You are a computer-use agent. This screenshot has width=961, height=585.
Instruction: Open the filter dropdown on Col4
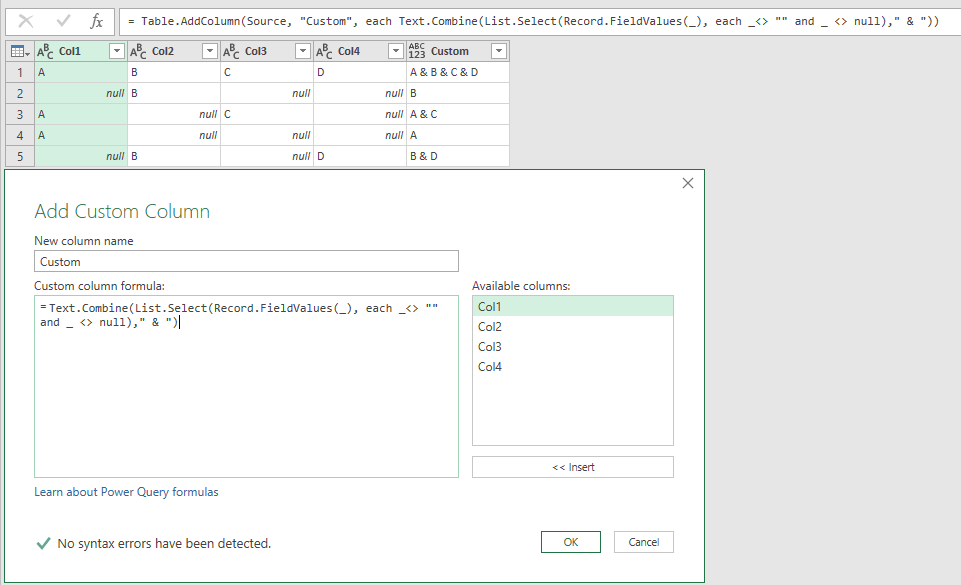click(x=395, y=50)
